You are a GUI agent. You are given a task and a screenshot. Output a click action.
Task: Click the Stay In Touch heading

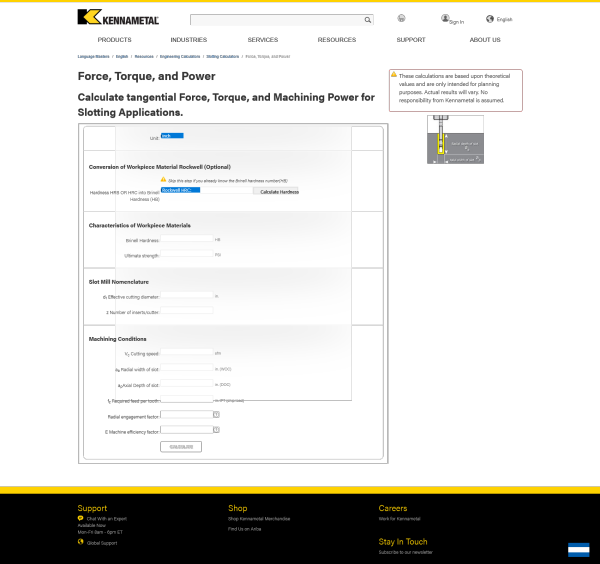click(x=403, y=542)
